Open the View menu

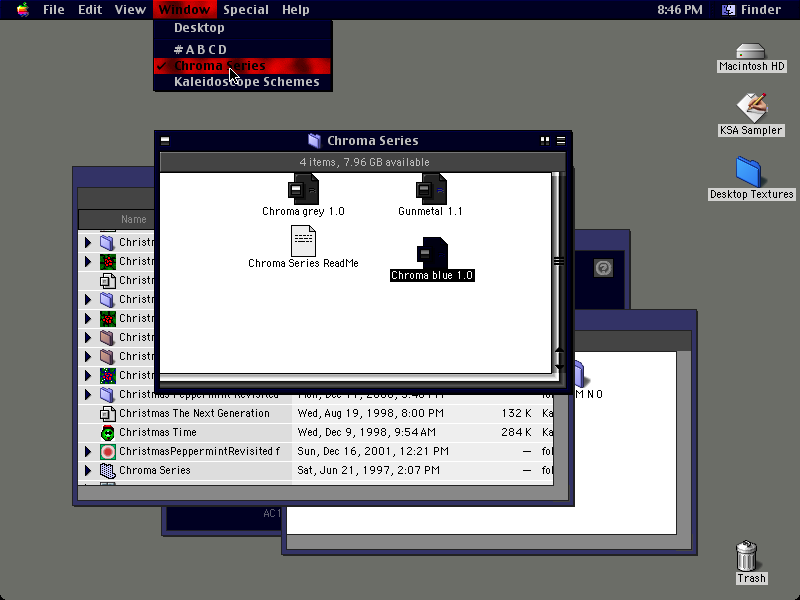[130, 10]
